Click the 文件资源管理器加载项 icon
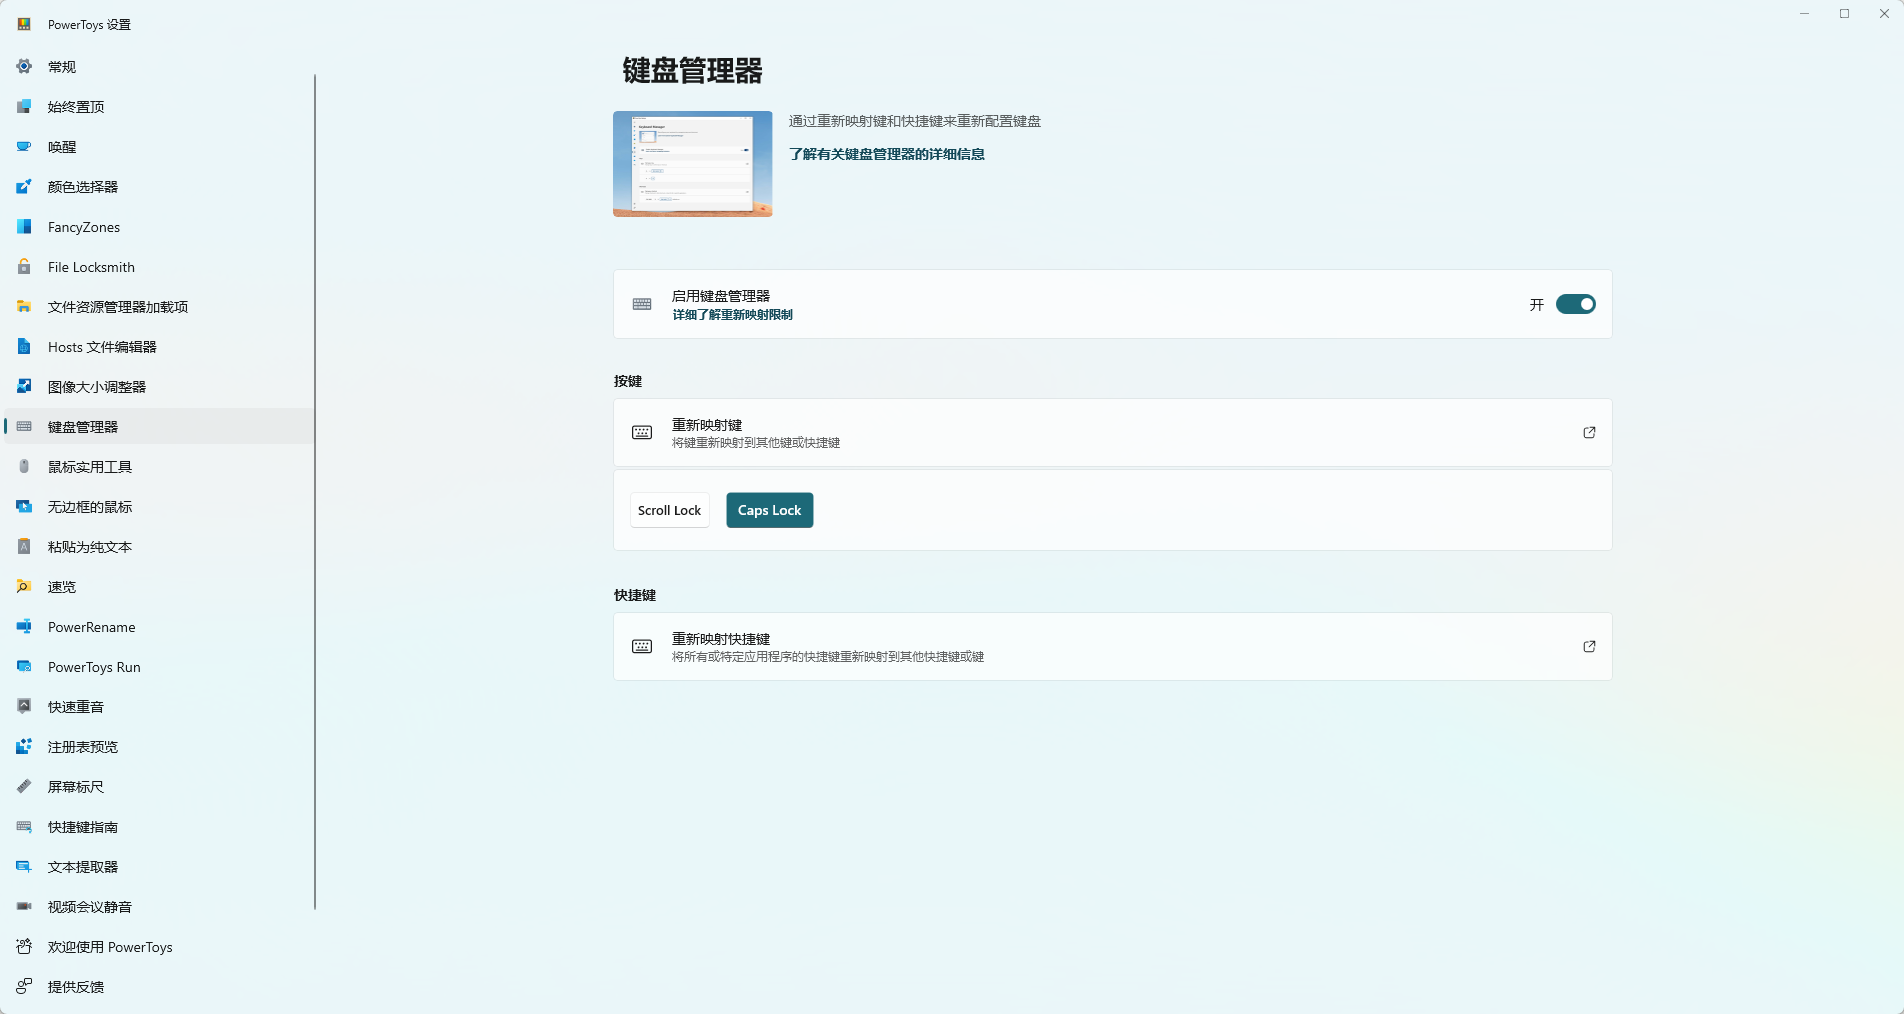The height and width of the screenshot is (1014, 1904). point(24,307)
